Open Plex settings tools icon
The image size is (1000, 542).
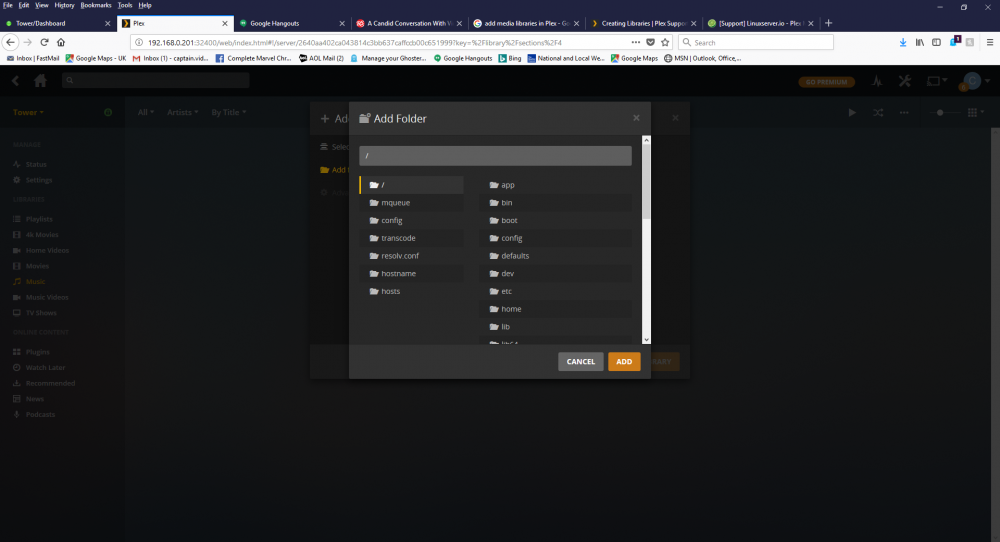(905, 81)
